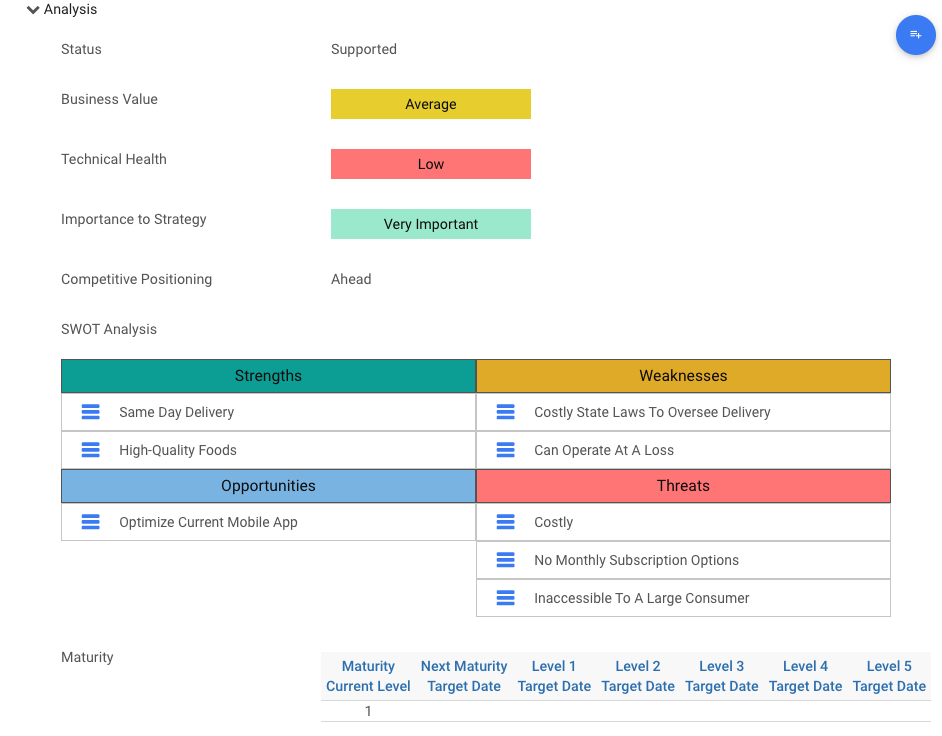Image resolution: width=942 pixels, height=736 pixels.
Task: Click drag handle beside Same Day Delivery
Action: click(91, 412)
